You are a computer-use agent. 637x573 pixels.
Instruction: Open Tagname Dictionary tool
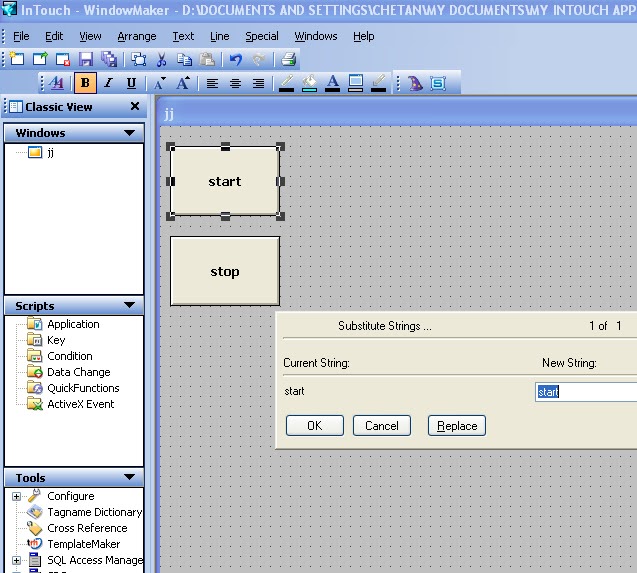84,512
